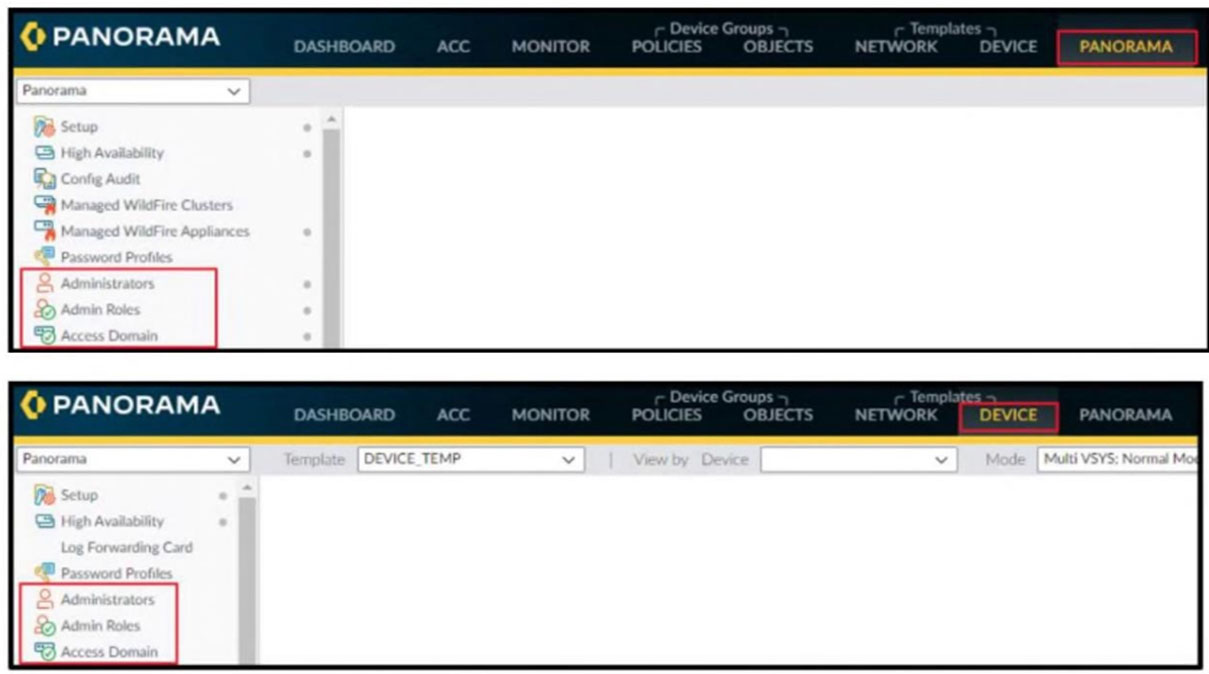The image size is (1209, 674).
Task: Click Administrators icon in the top screenshot
Action: [x=44, y=283]
